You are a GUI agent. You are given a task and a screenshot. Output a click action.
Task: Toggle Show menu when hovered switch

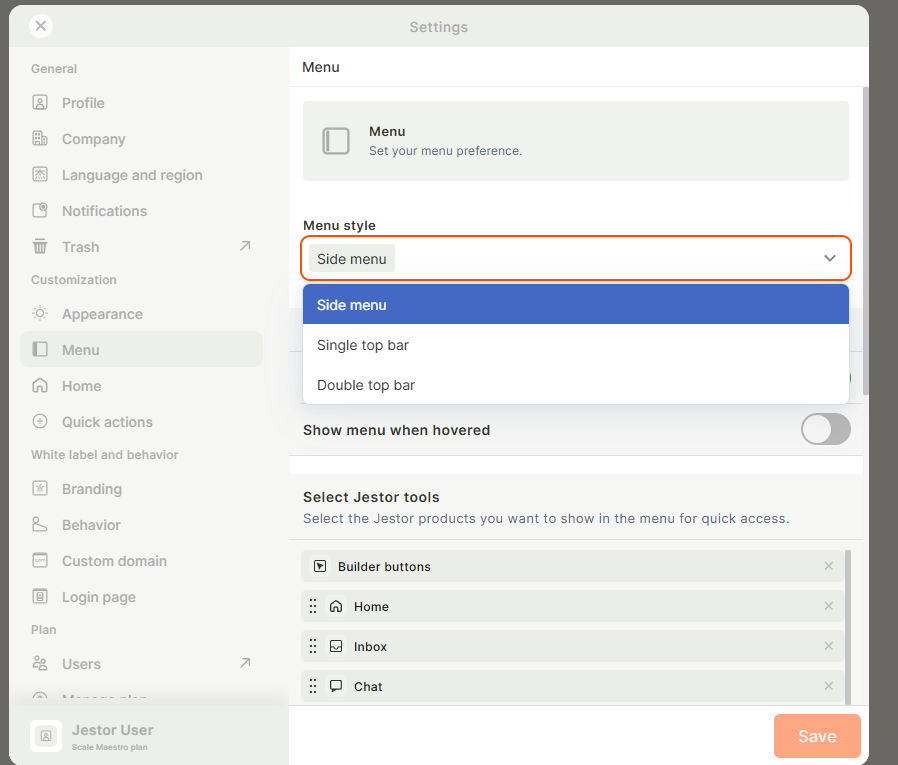point(825,429)
